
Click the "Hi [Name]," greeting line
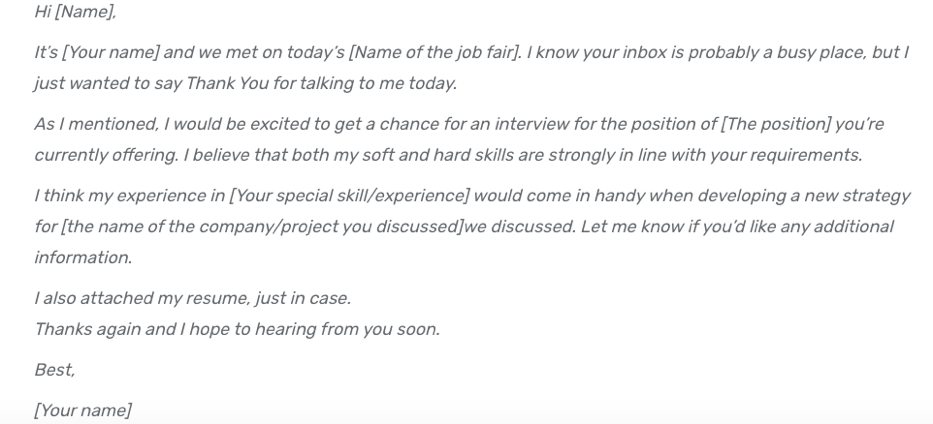[x=74, y=13]
